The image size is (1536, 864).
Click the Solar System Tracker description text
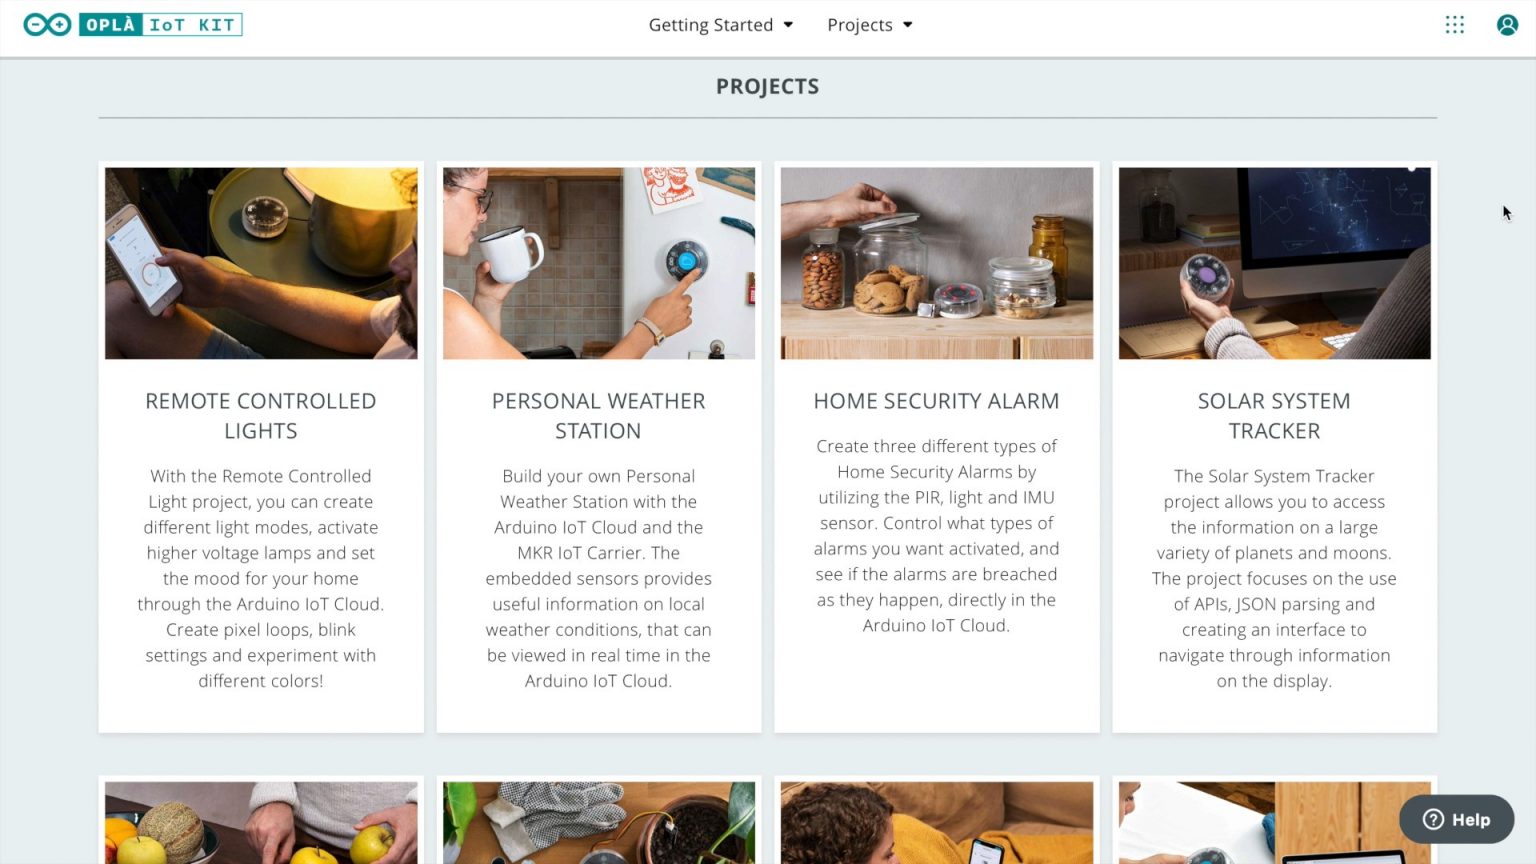tap(1274, 578)
